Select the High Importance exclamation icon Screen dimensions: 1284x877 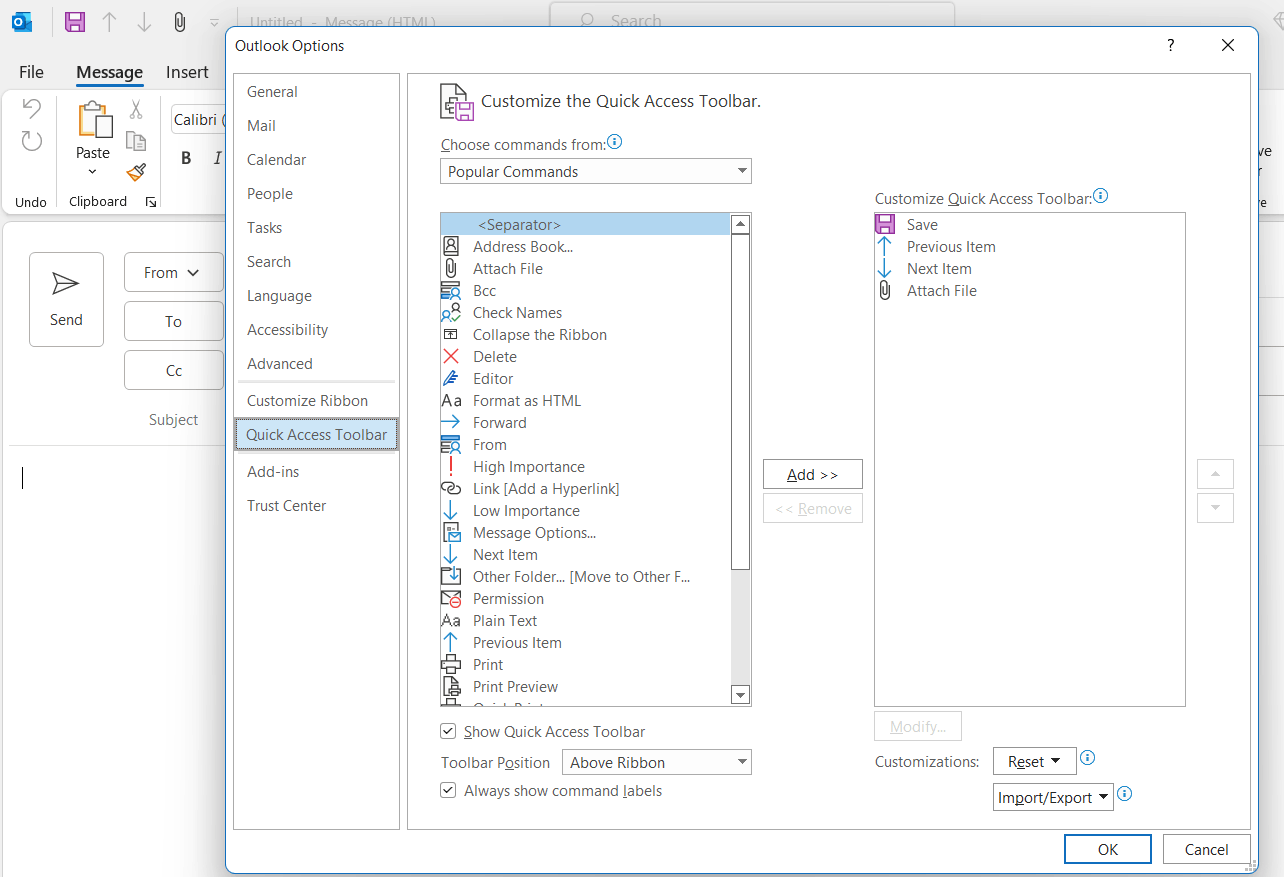451,466
